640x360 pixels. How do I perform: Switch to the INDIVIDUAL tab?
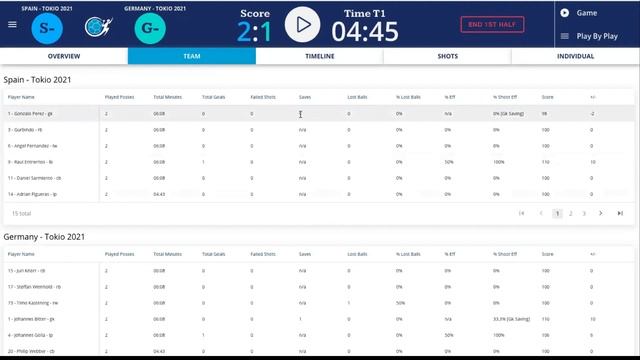[x=576, y=56]
